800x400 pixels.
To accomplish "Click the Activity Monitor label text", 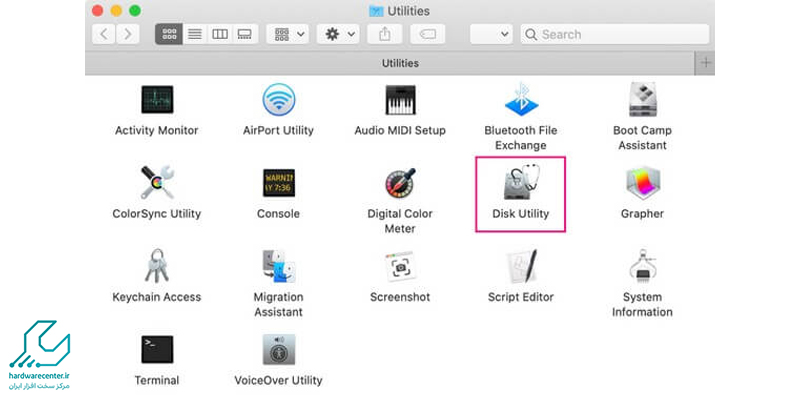I will tap(157, 131).
